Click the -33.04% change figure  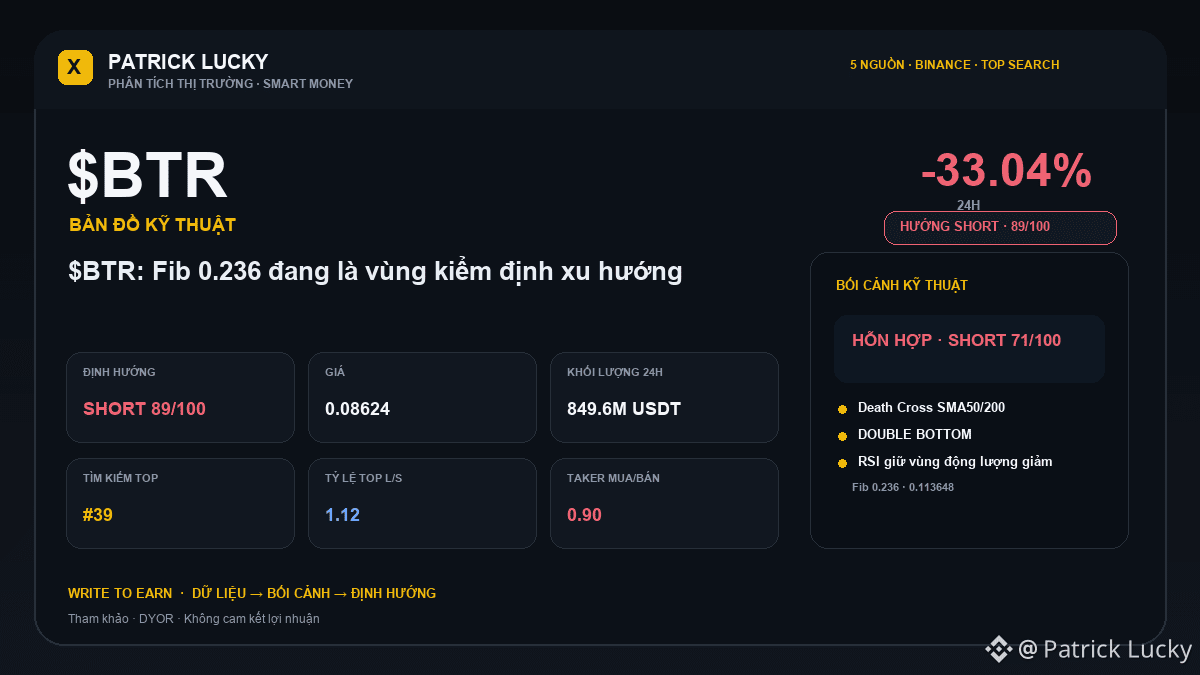click(1006, 171)
